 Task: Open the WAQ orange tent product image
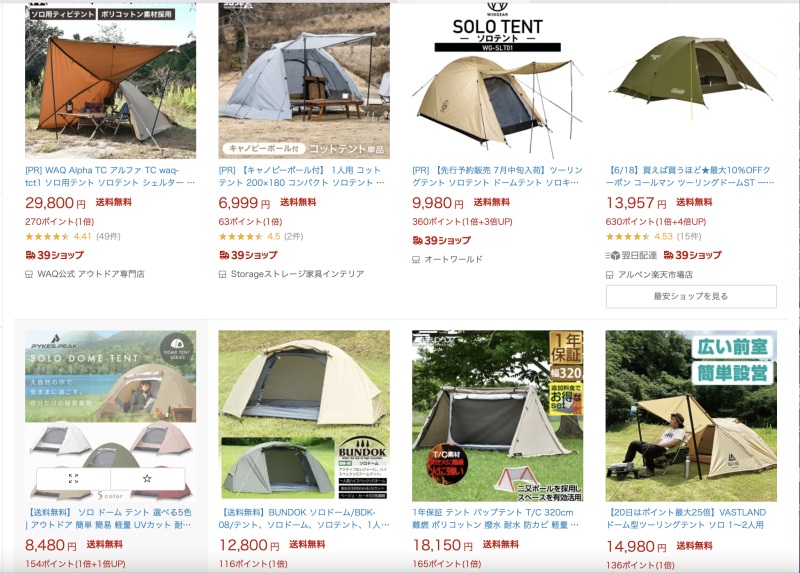point(110,81)
